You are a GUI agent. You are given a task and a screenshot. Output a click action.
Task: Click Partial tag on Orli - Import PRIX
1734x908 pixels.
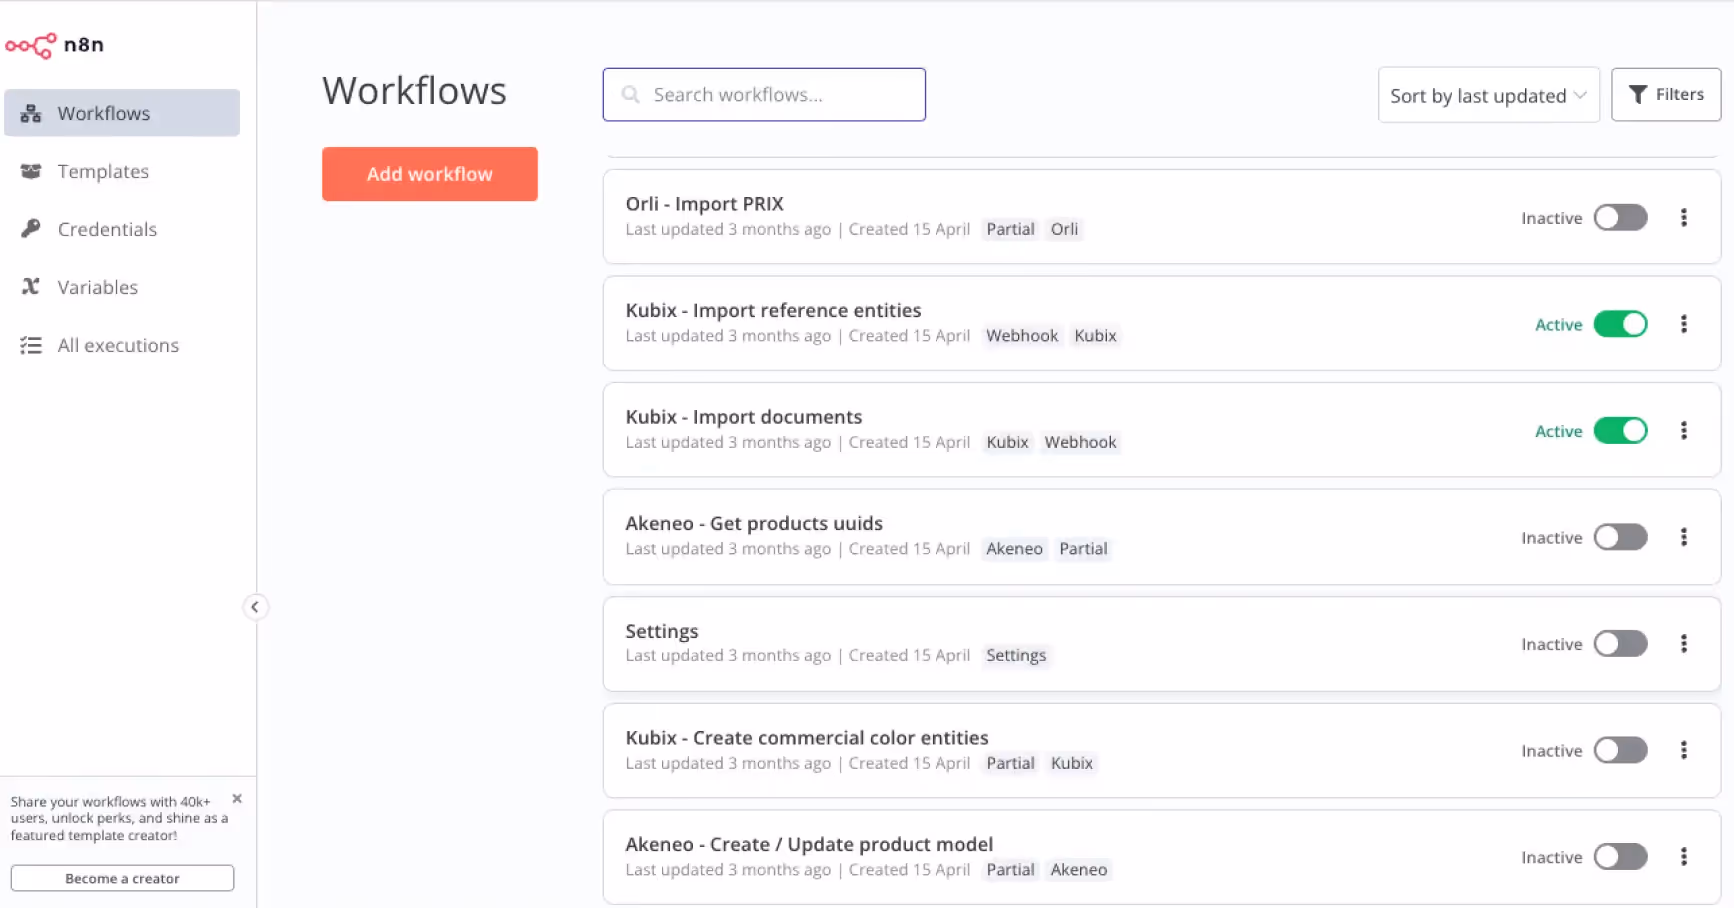tap(1010, 229)
